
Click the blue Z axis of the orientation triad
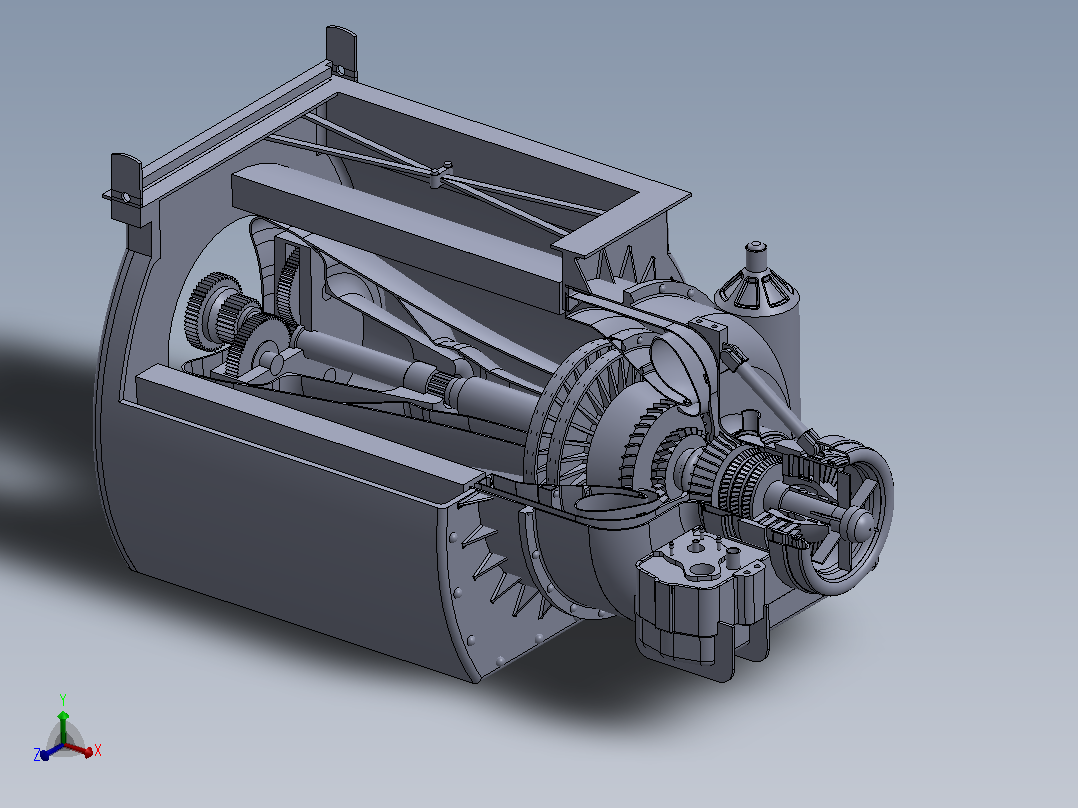pos(50,750)
